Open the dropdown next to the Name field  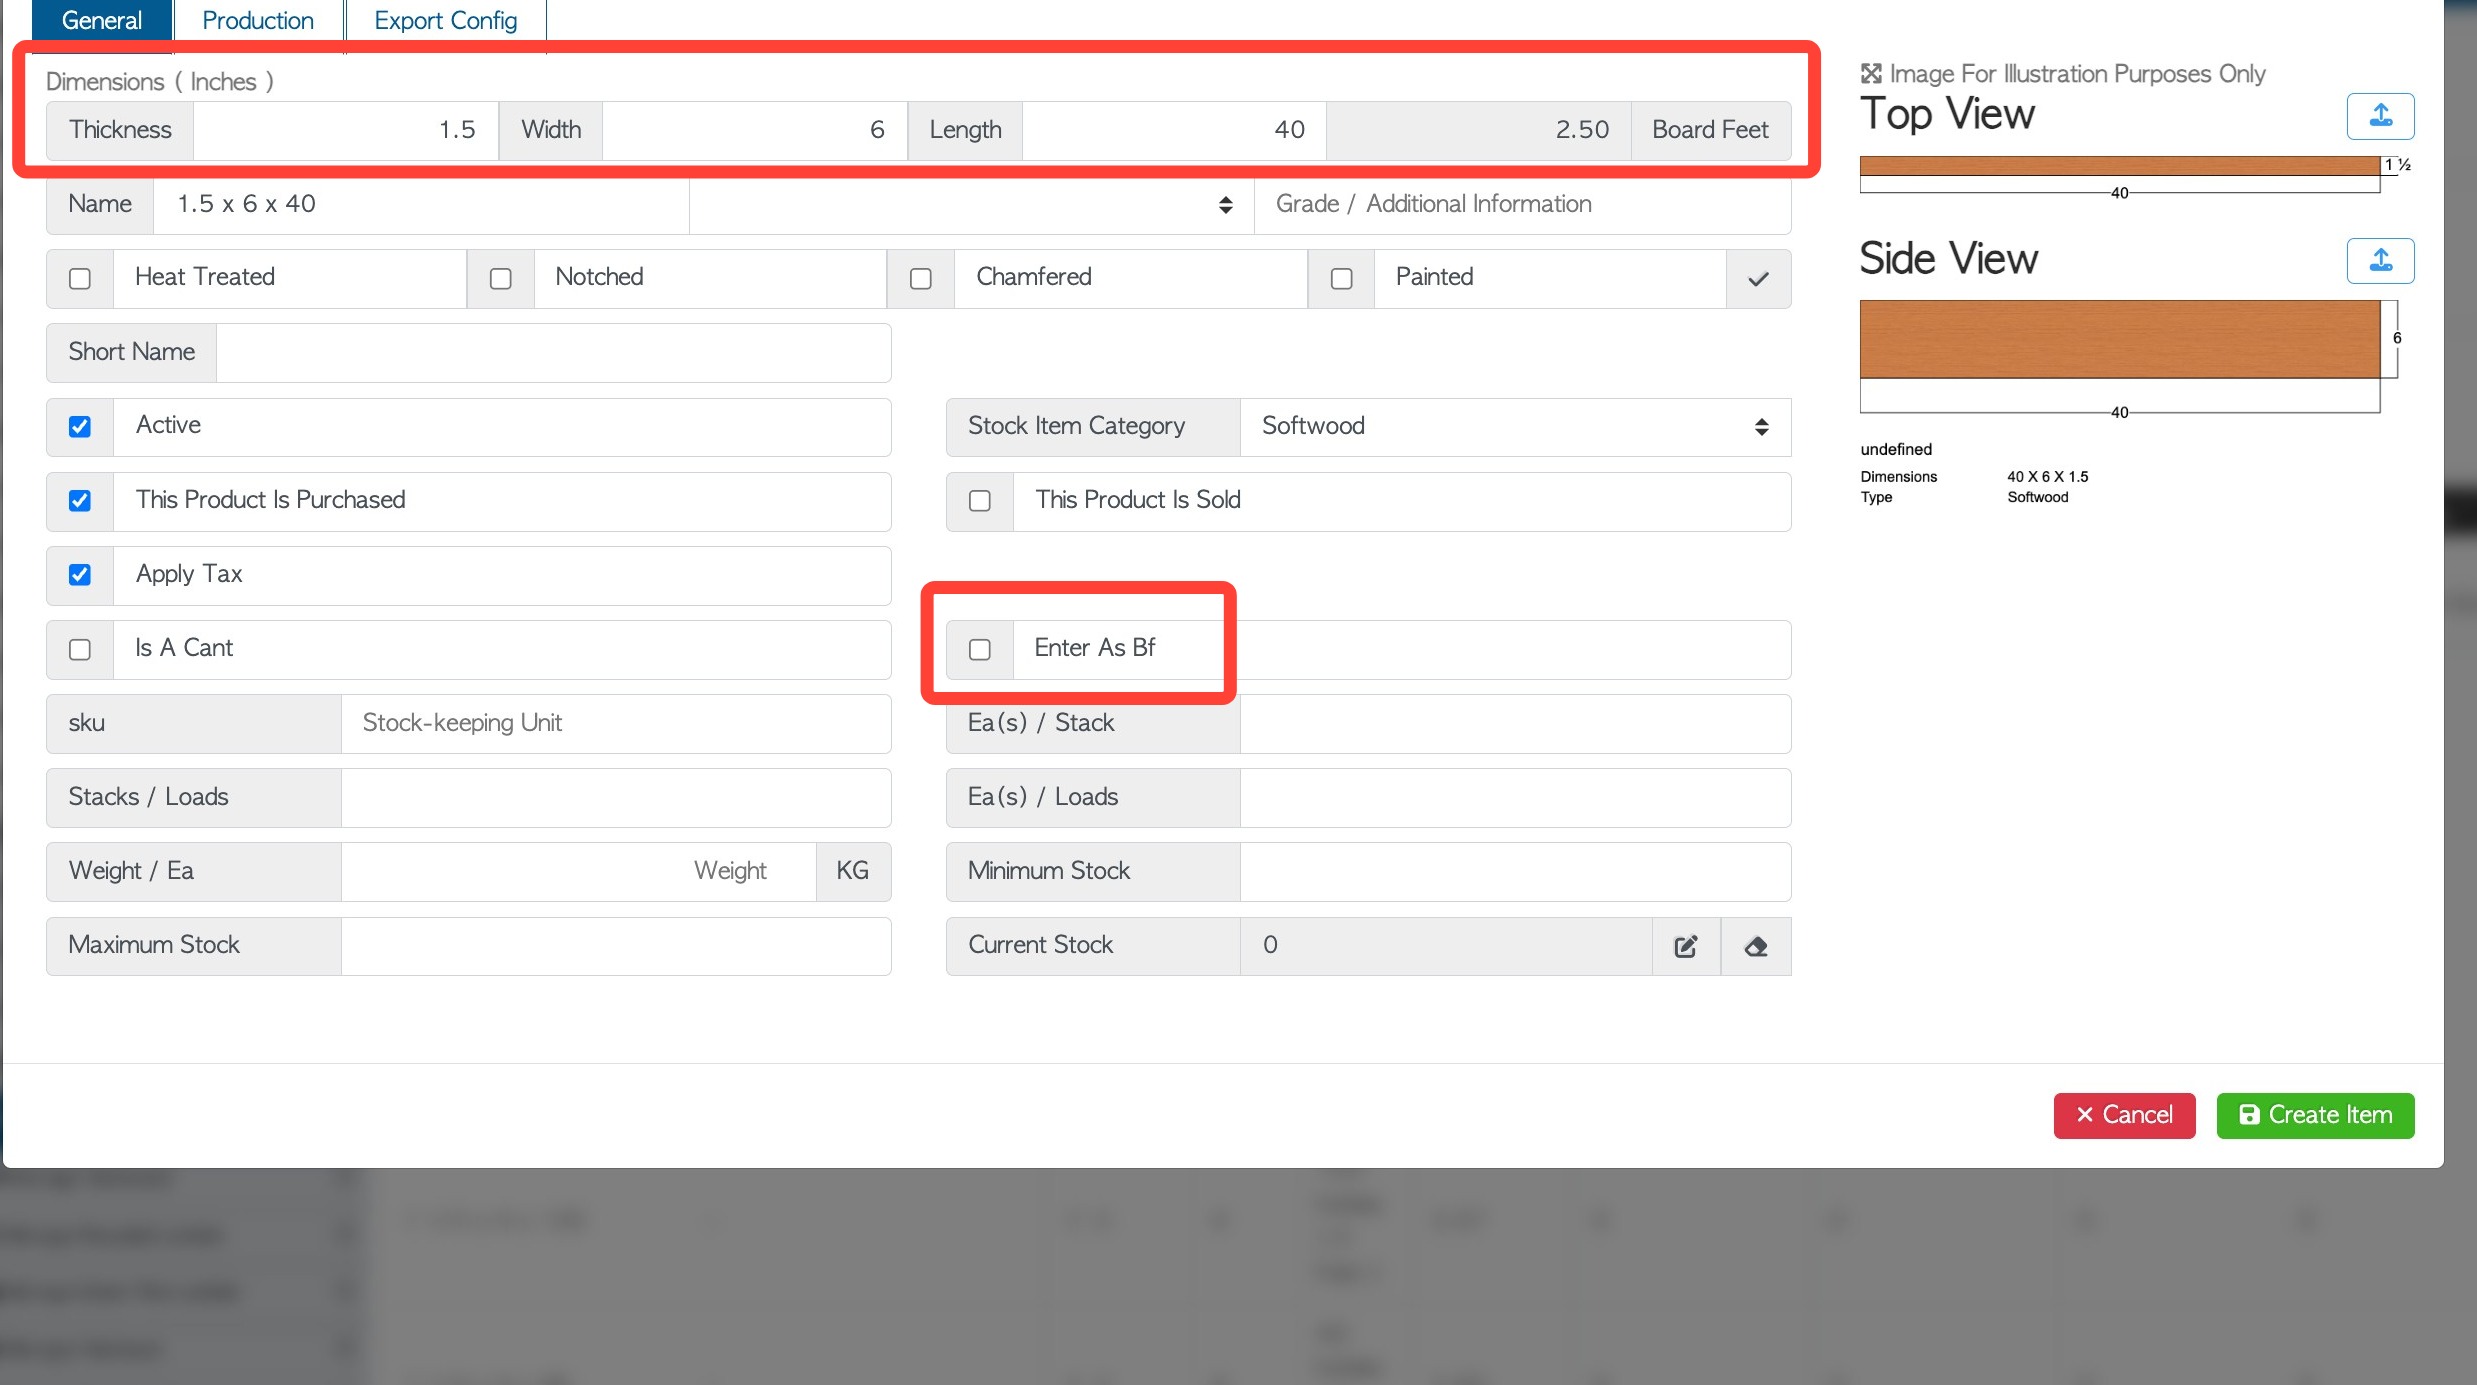point(970,205)
